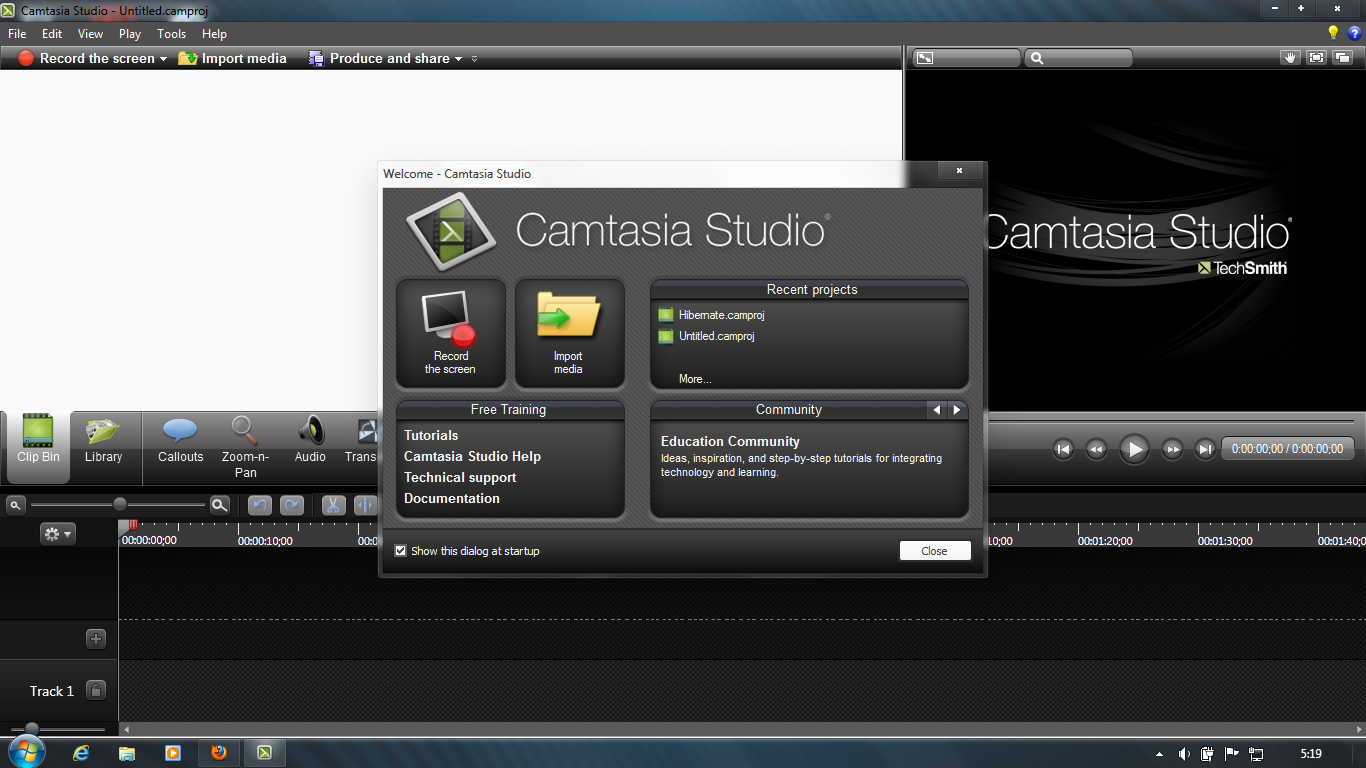The width and height of the screenshot is (1366, 768).
Task: Click the Record the screen tile in Welcome dialog
Action: pos(450,333)
